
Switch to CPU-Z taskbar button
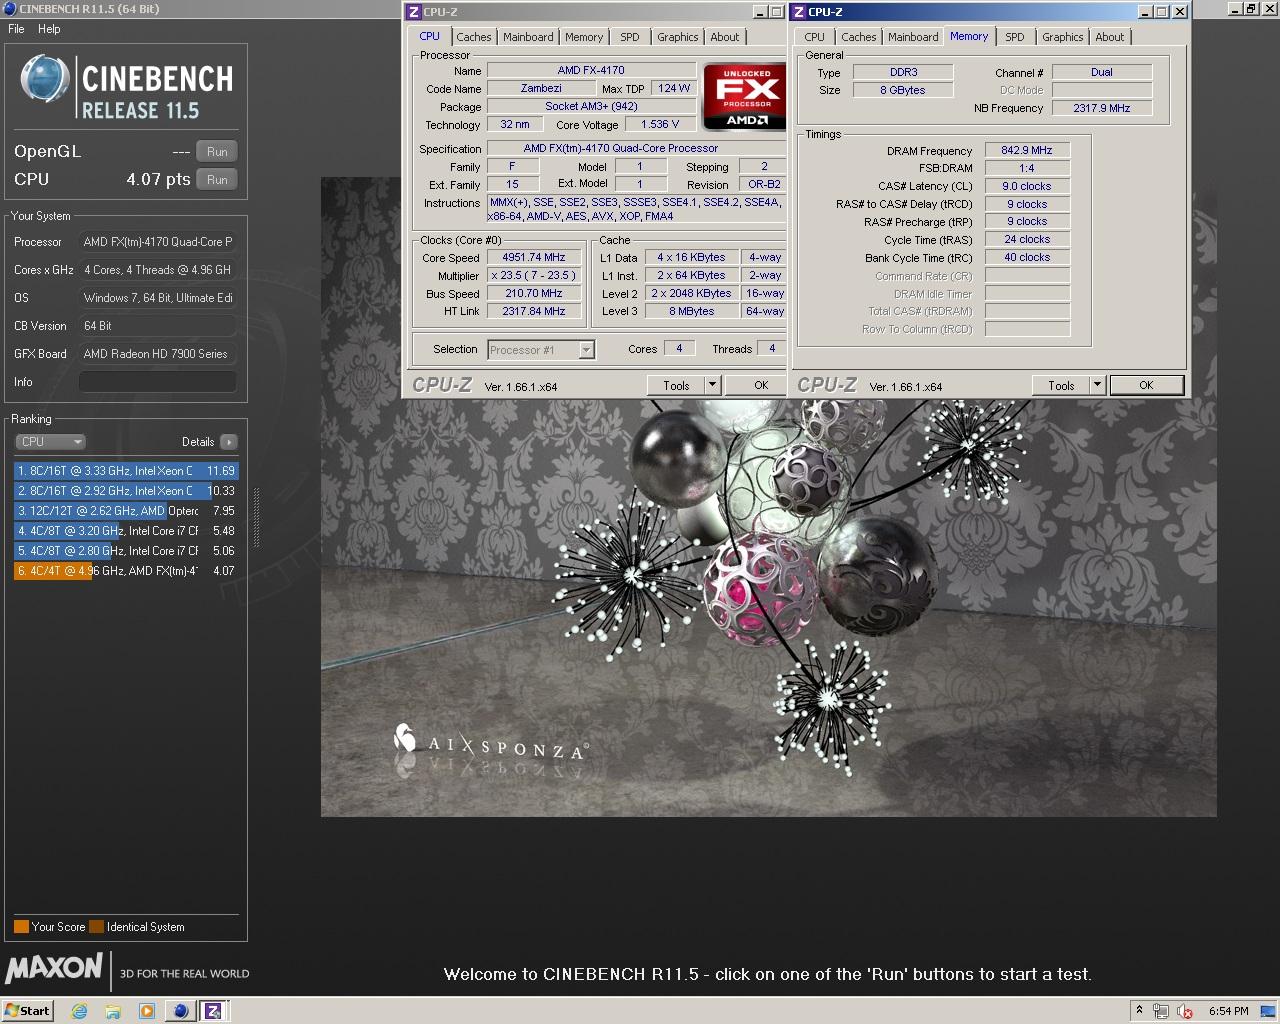coord(213,1011)
